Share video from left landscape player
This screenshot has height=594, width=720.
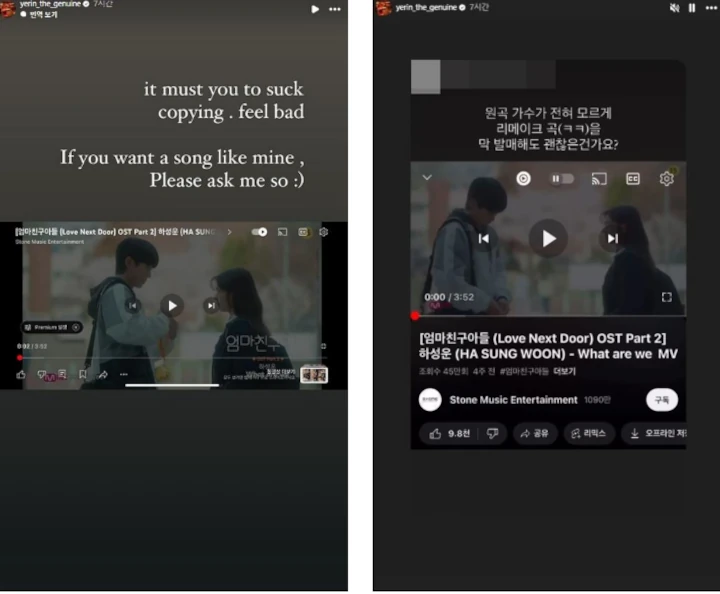[x=103, y=375]
